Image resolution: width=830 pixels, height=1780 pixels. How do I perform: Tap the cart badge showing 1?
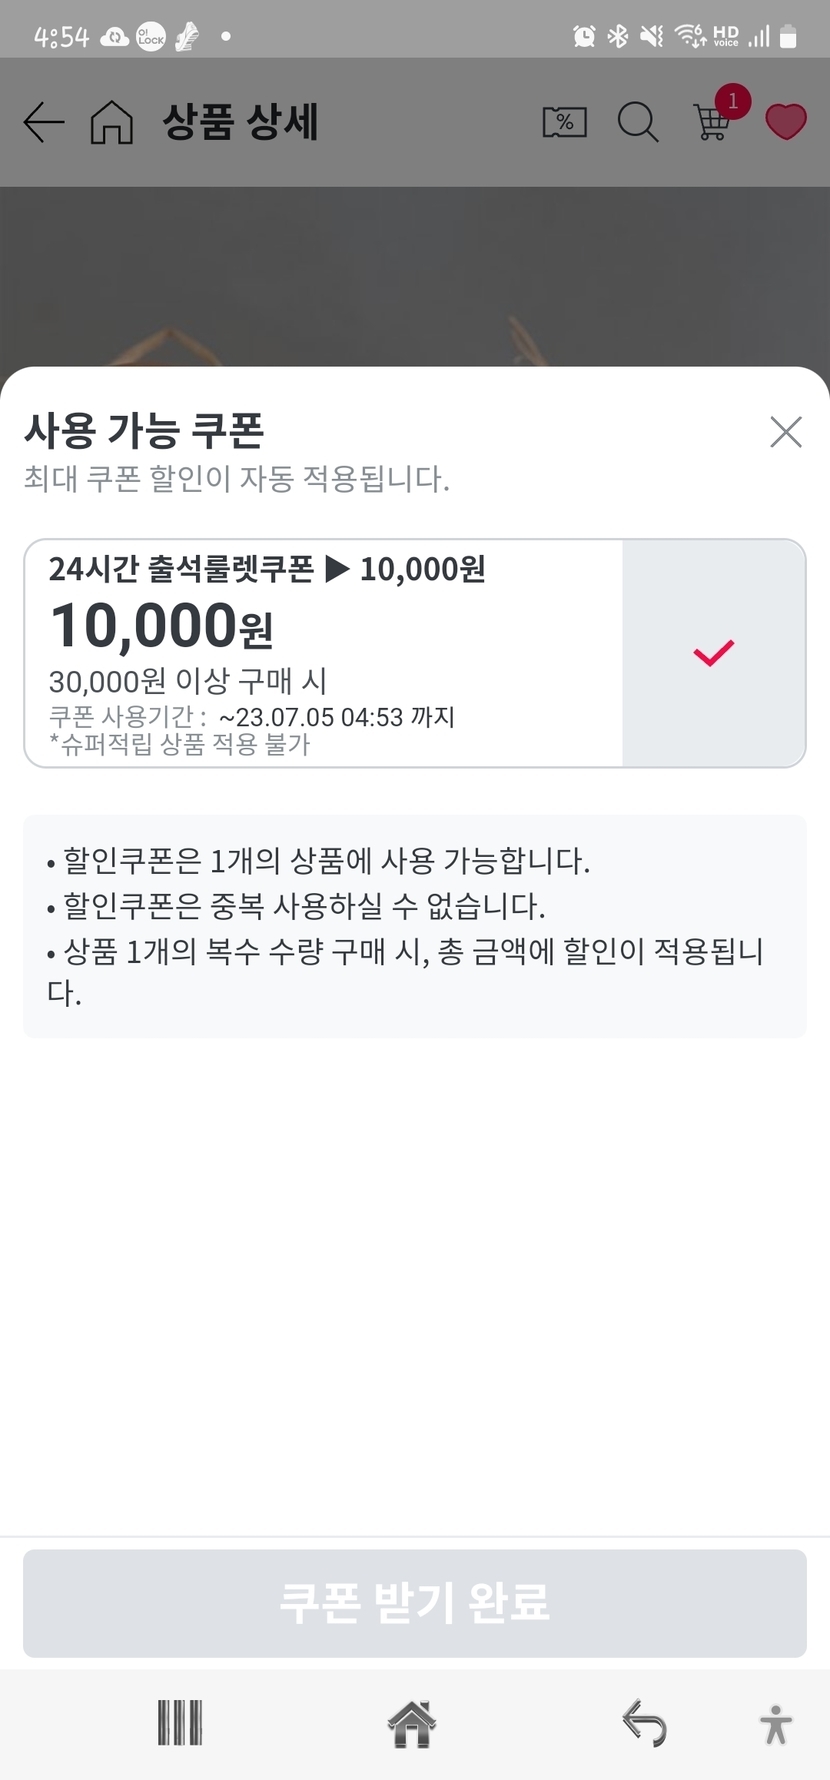[x=733, y=101]
